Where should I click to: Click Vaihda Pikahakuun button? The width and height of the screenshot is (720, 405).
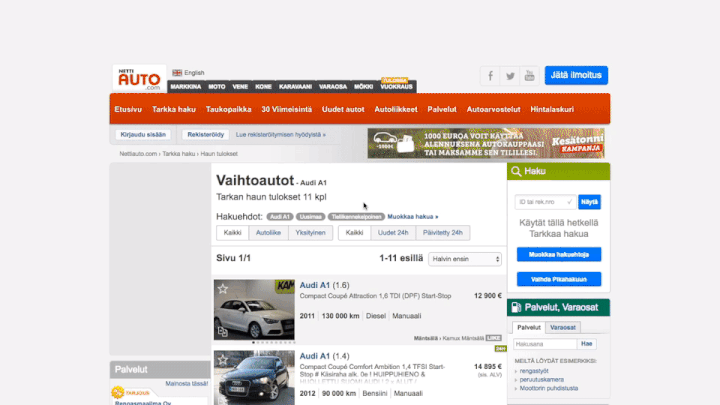[x=559, y=279]
